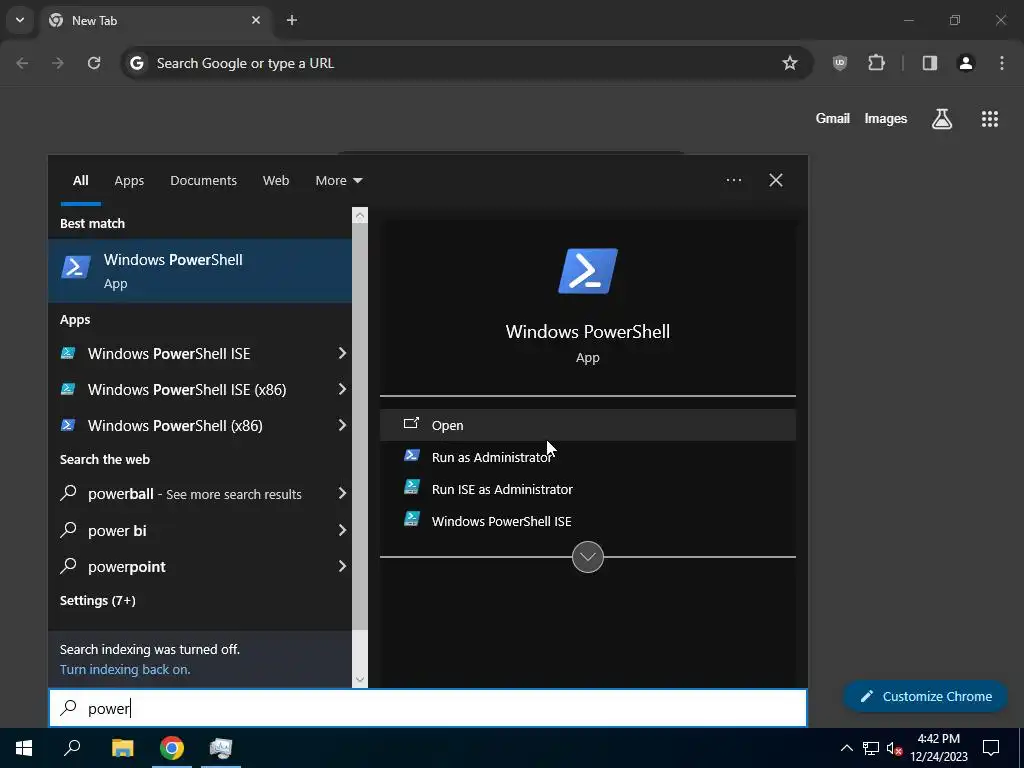Click magnifier icon beside powerpoint suggestion

[x=69, y=566]
